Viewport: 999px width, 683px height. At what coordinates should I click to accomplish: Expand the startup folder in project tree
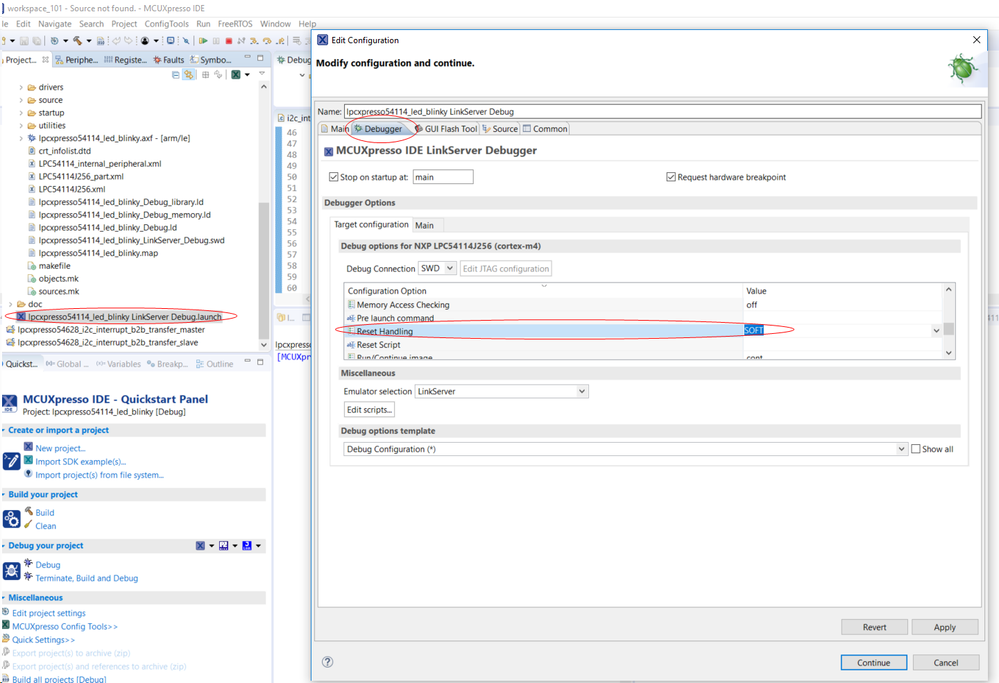[x=20, y=113]
